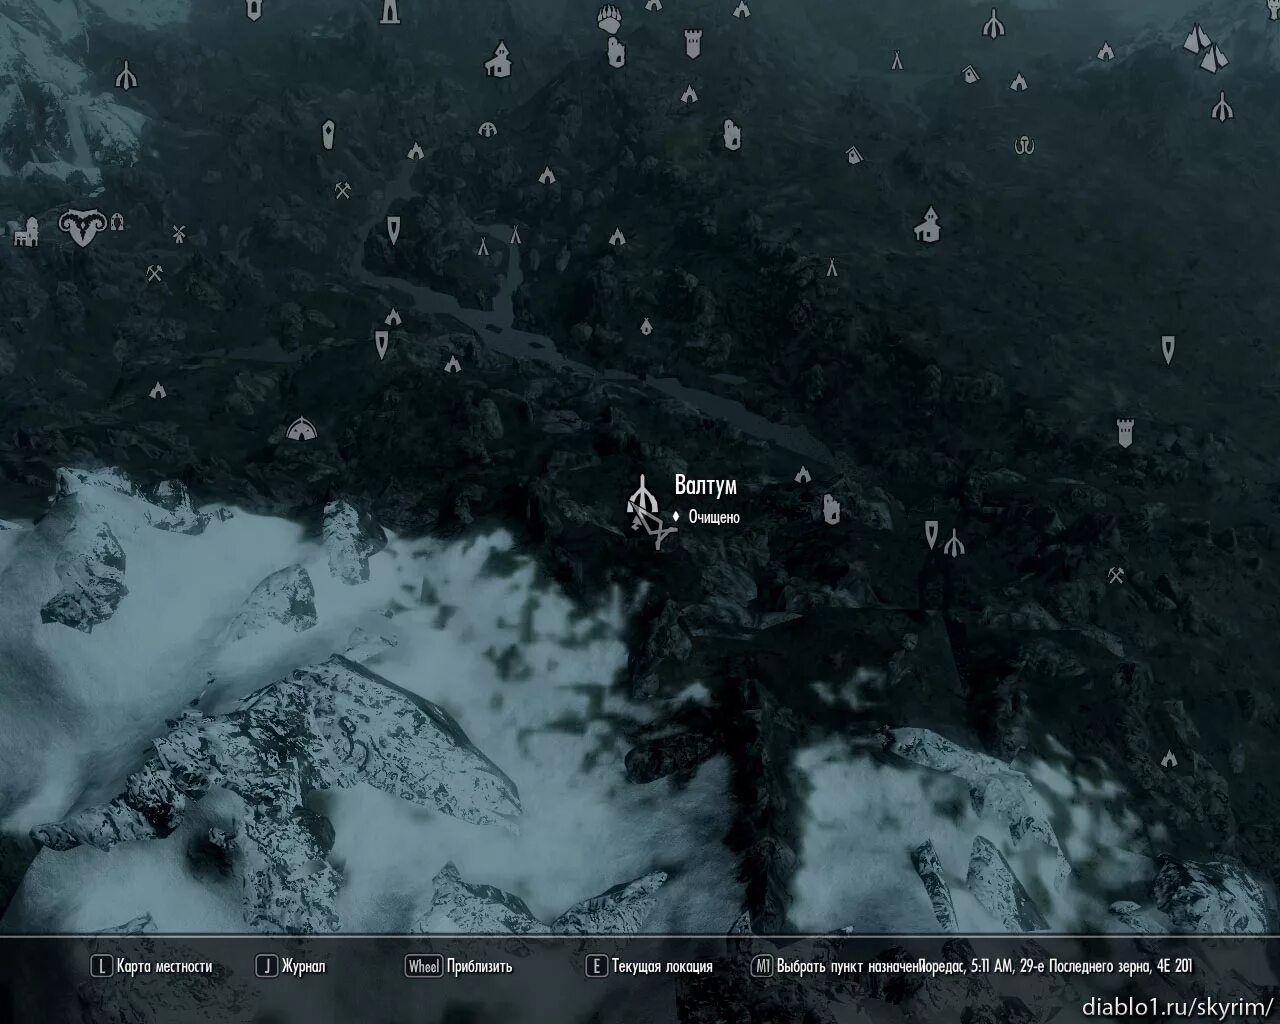Screen dimensions: 1280x1024
Task: Select the arched grove marker
Action: 487,129
